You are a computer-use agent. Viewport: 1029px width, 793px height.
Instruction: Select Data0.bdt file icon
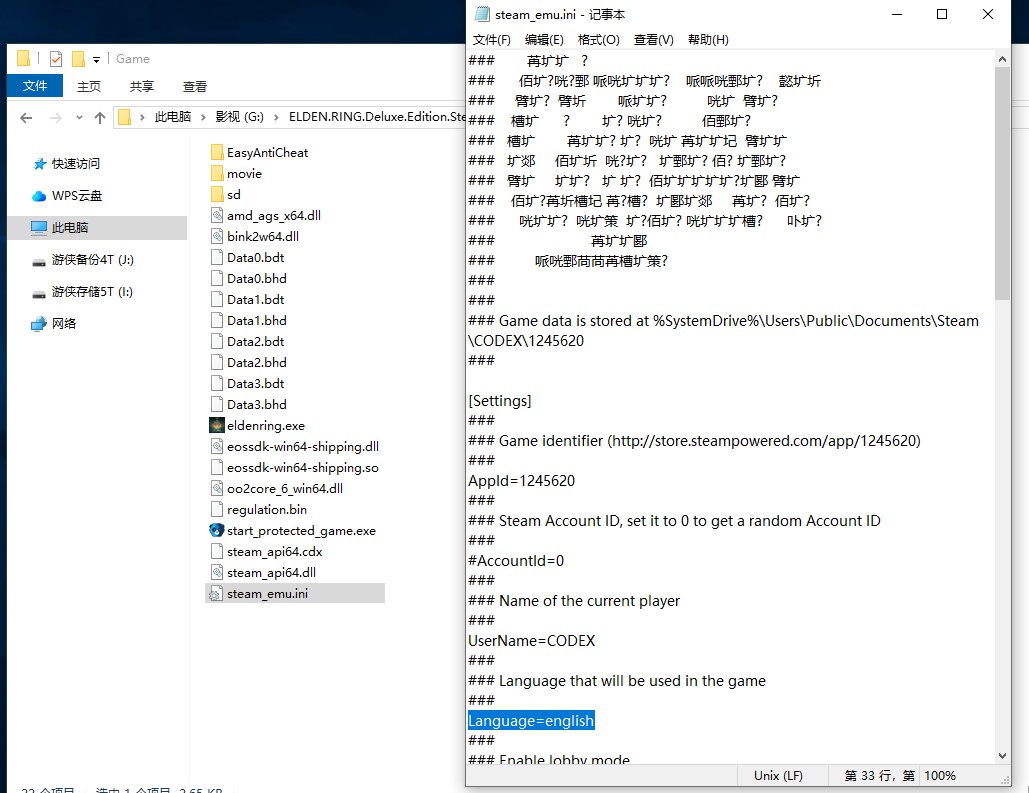pyautogui.click(x=217, y=258)
